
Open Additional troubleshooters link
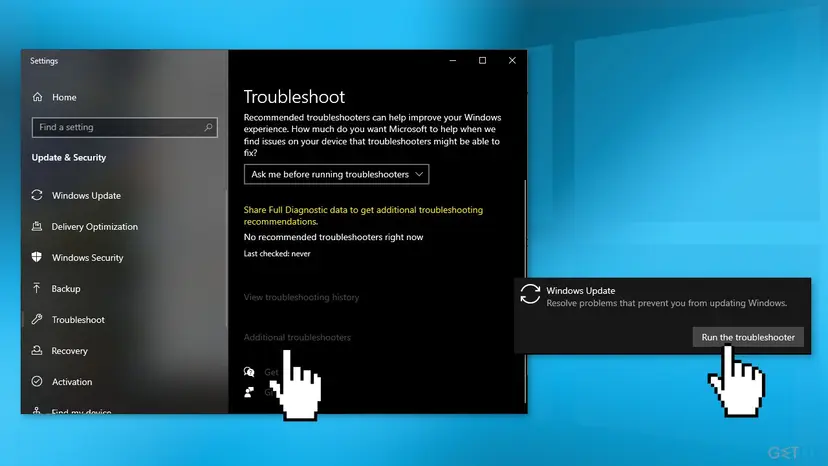coord(297,337)
